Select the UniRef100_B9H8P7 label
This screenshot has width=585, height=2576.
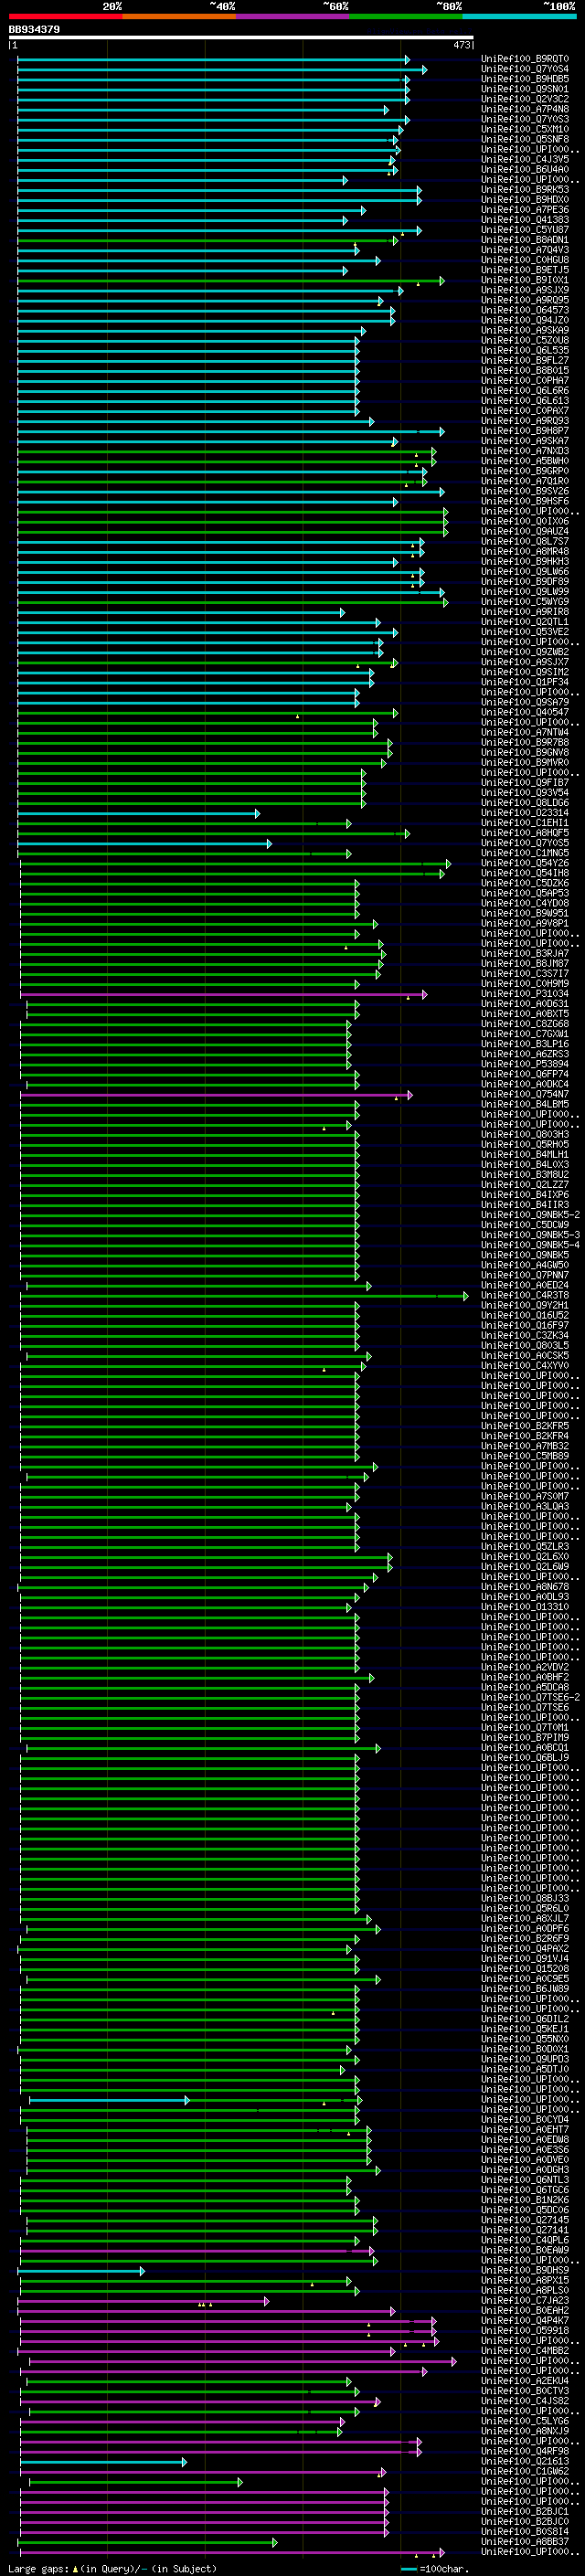pos(525,431)
